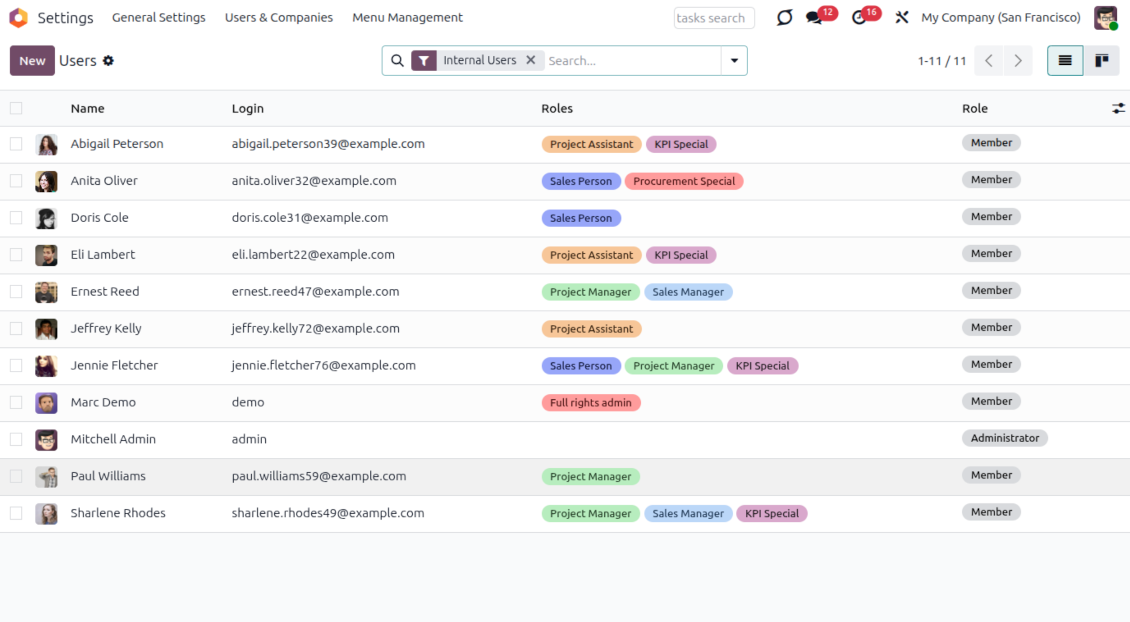Screen dimensions: 1130x622
Task: Select the Doris Cole row checkbox
Action: 16,217
